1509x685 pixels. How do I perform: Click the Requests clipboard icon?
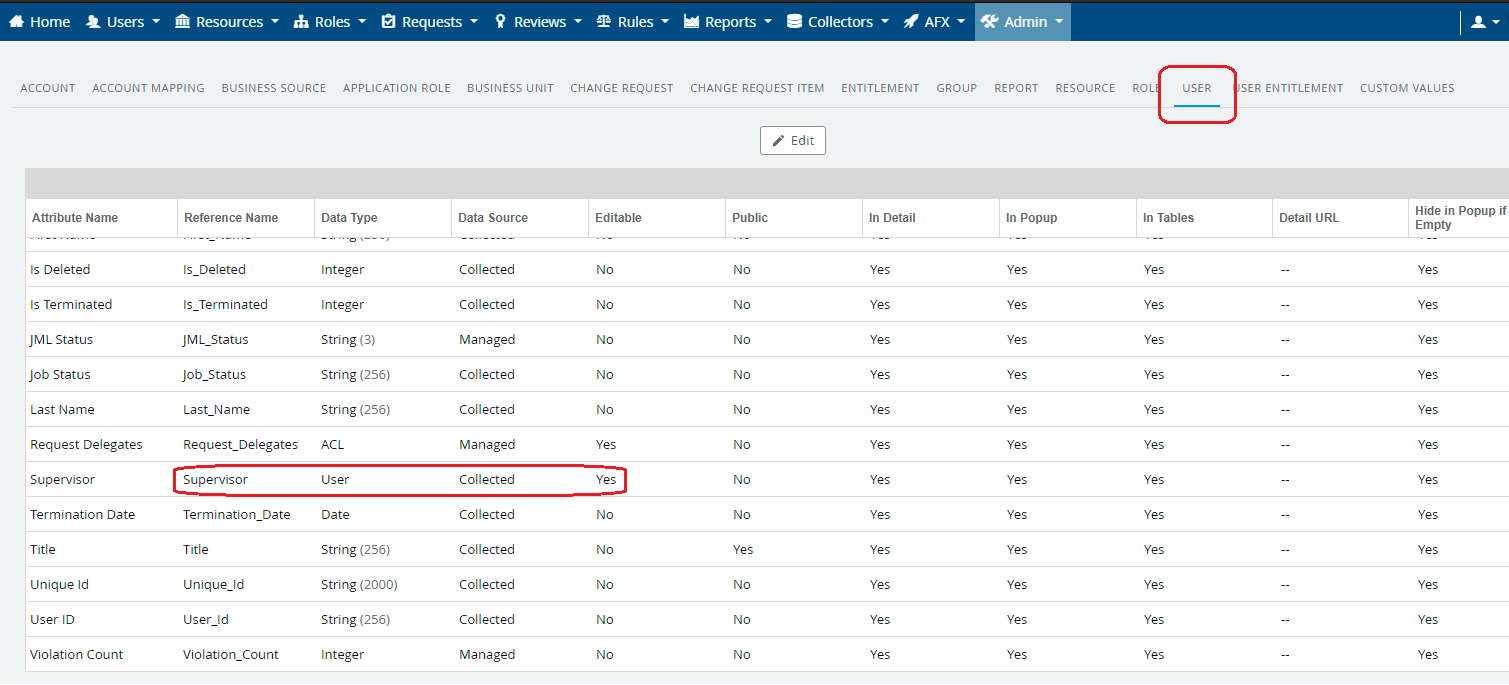click(389, 22)
